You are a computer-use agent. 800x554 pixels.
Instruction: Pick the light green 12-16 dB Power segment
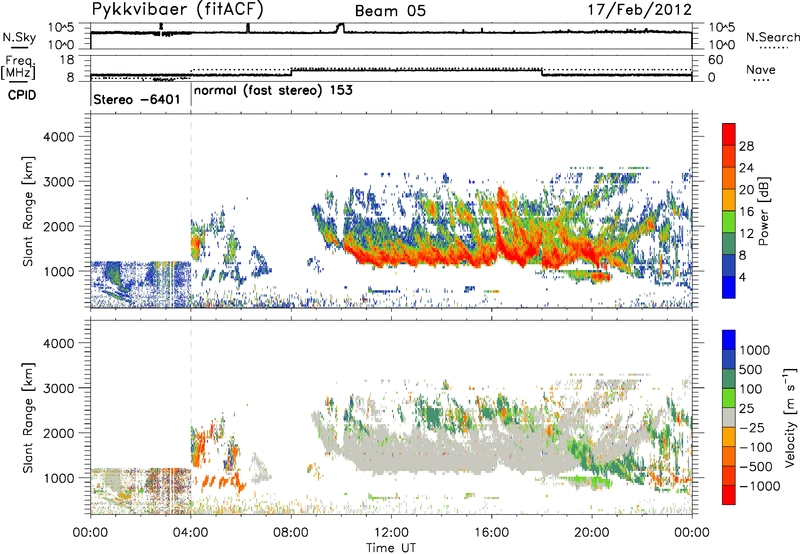click(x=729, y=222)
